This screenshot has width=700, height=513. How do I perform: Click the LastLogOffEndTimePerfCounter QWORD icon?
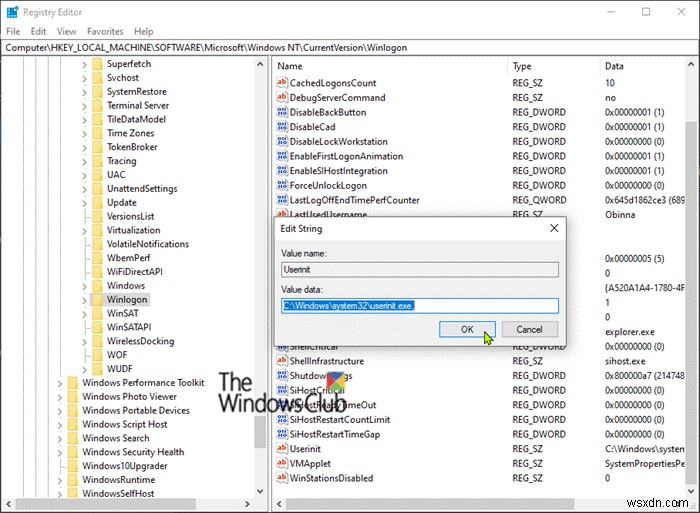coord(282,200)
